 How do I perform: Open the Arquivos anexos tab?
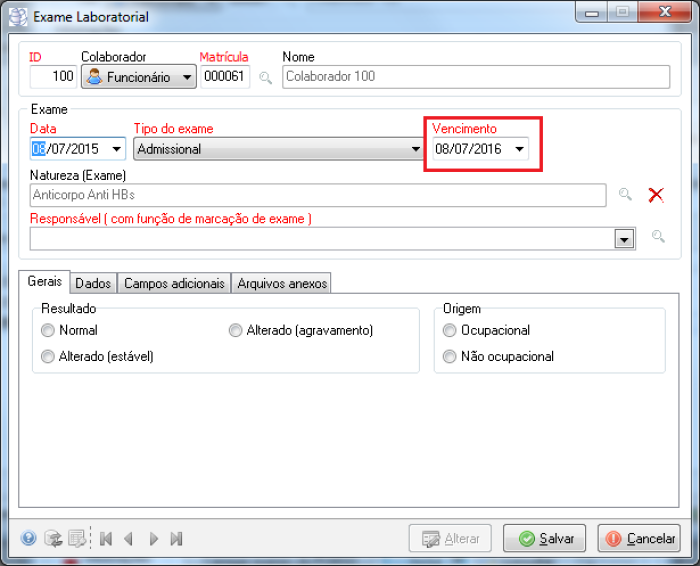coord(281,284)
